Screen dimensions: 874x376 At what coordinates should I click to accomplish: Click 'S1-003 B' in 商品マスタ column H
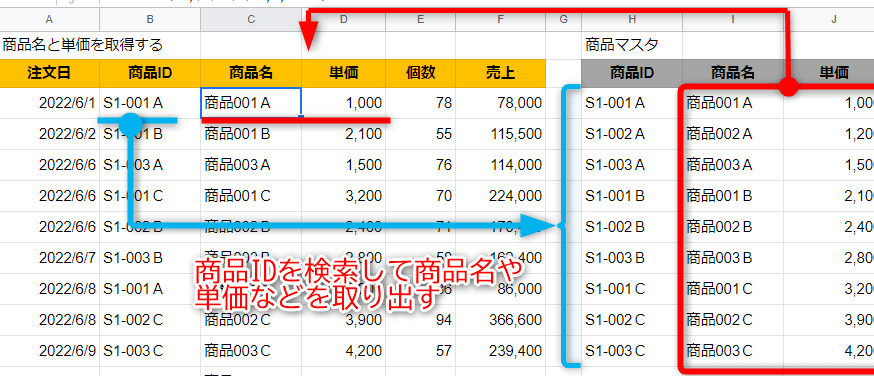632,258
